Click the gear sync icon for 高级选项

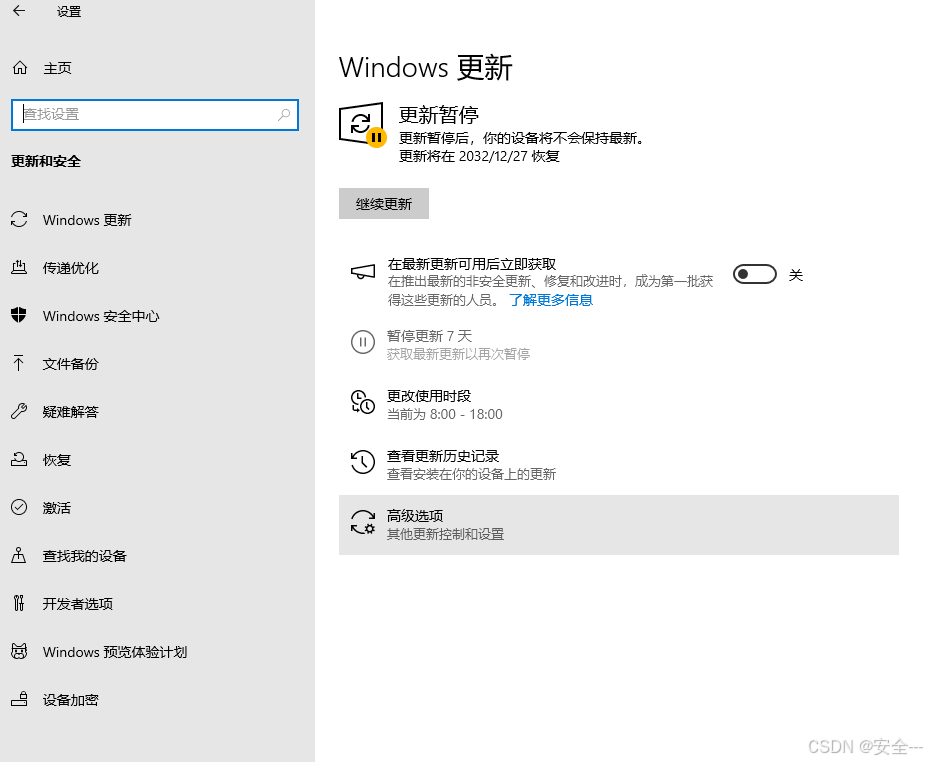click(363, 522)
